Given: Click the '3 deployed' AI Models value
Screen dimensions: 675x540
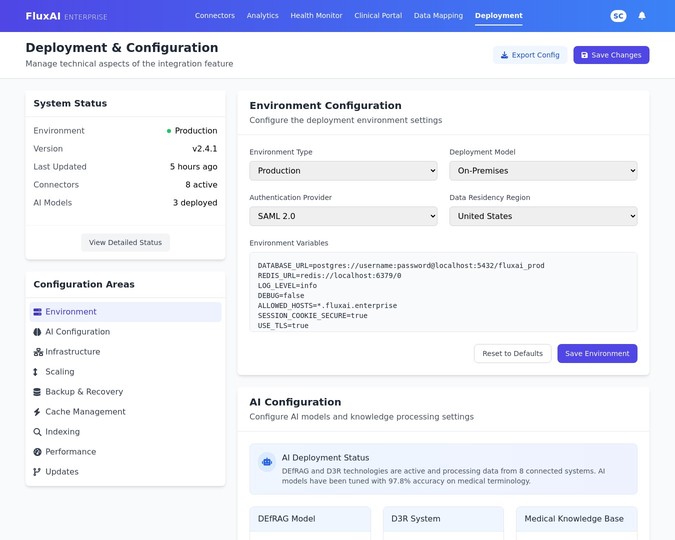Looking at the screenshot, I should pyautogui.click(x=195, y=203).
